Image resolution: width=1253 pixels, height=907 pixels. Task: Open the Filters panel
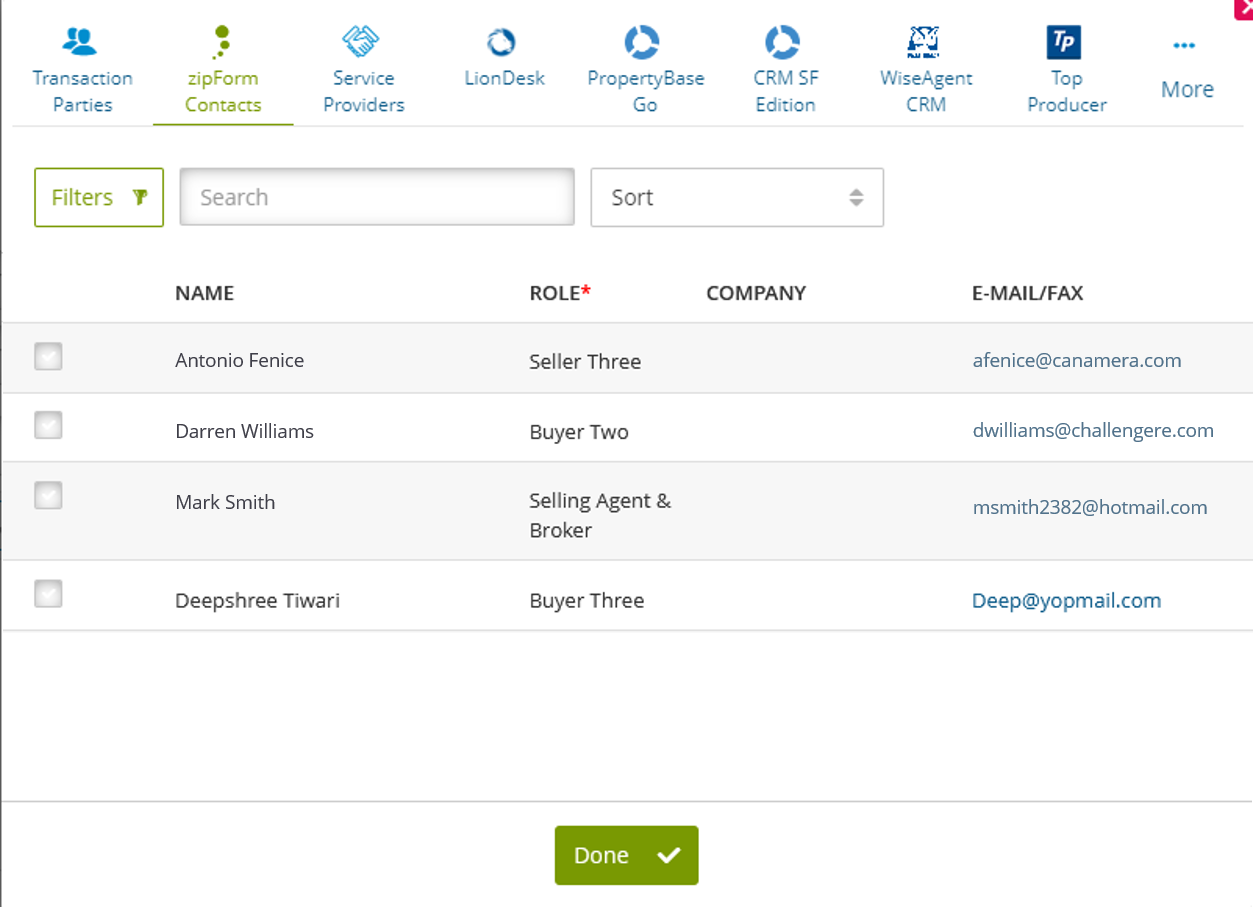pos(98,197)
